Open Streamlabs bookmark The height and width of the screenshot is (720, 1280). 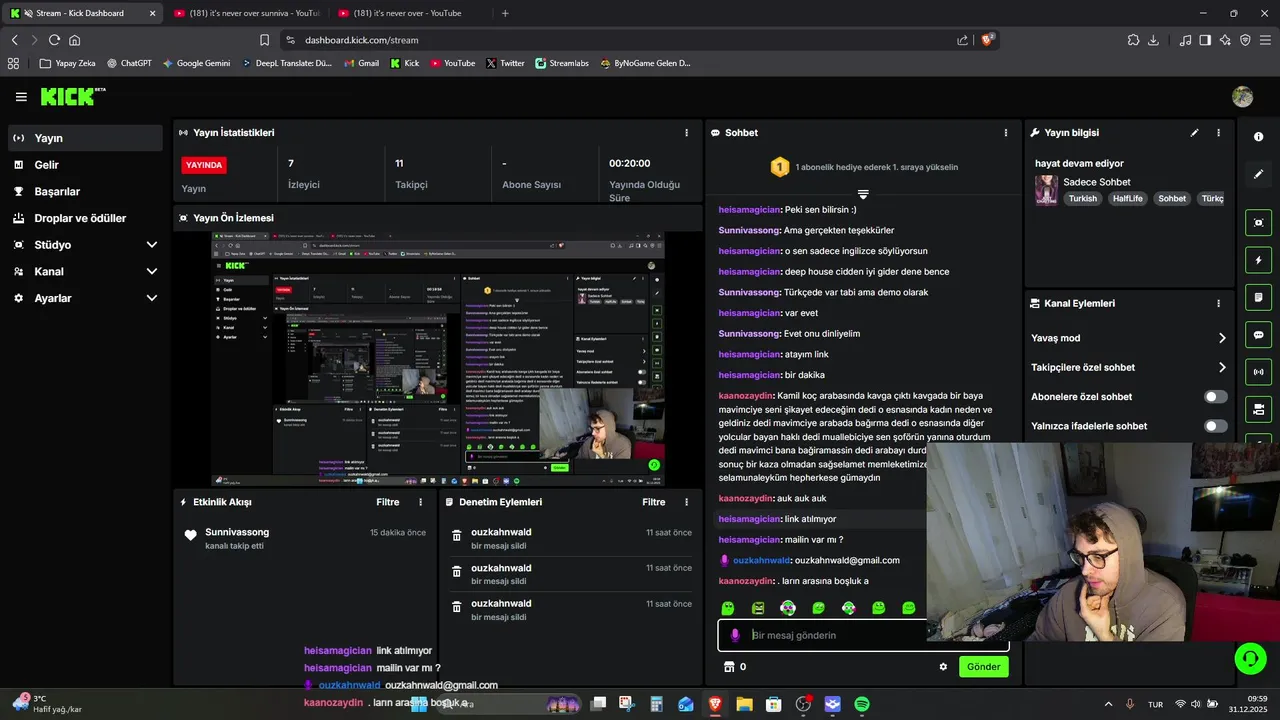coord(561,63)
